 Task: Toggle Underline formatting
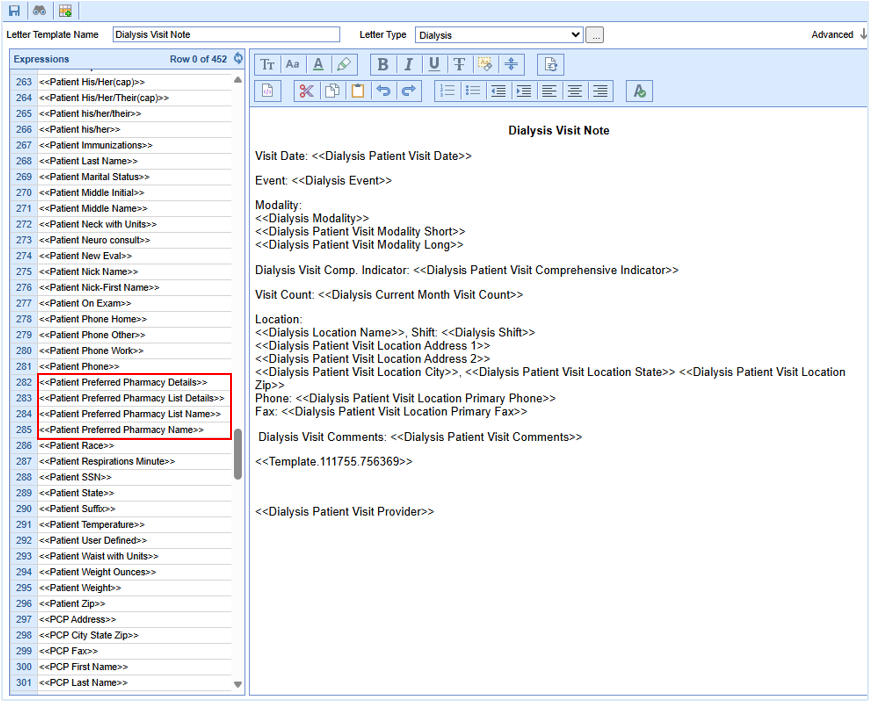click(x=434, y=65)
